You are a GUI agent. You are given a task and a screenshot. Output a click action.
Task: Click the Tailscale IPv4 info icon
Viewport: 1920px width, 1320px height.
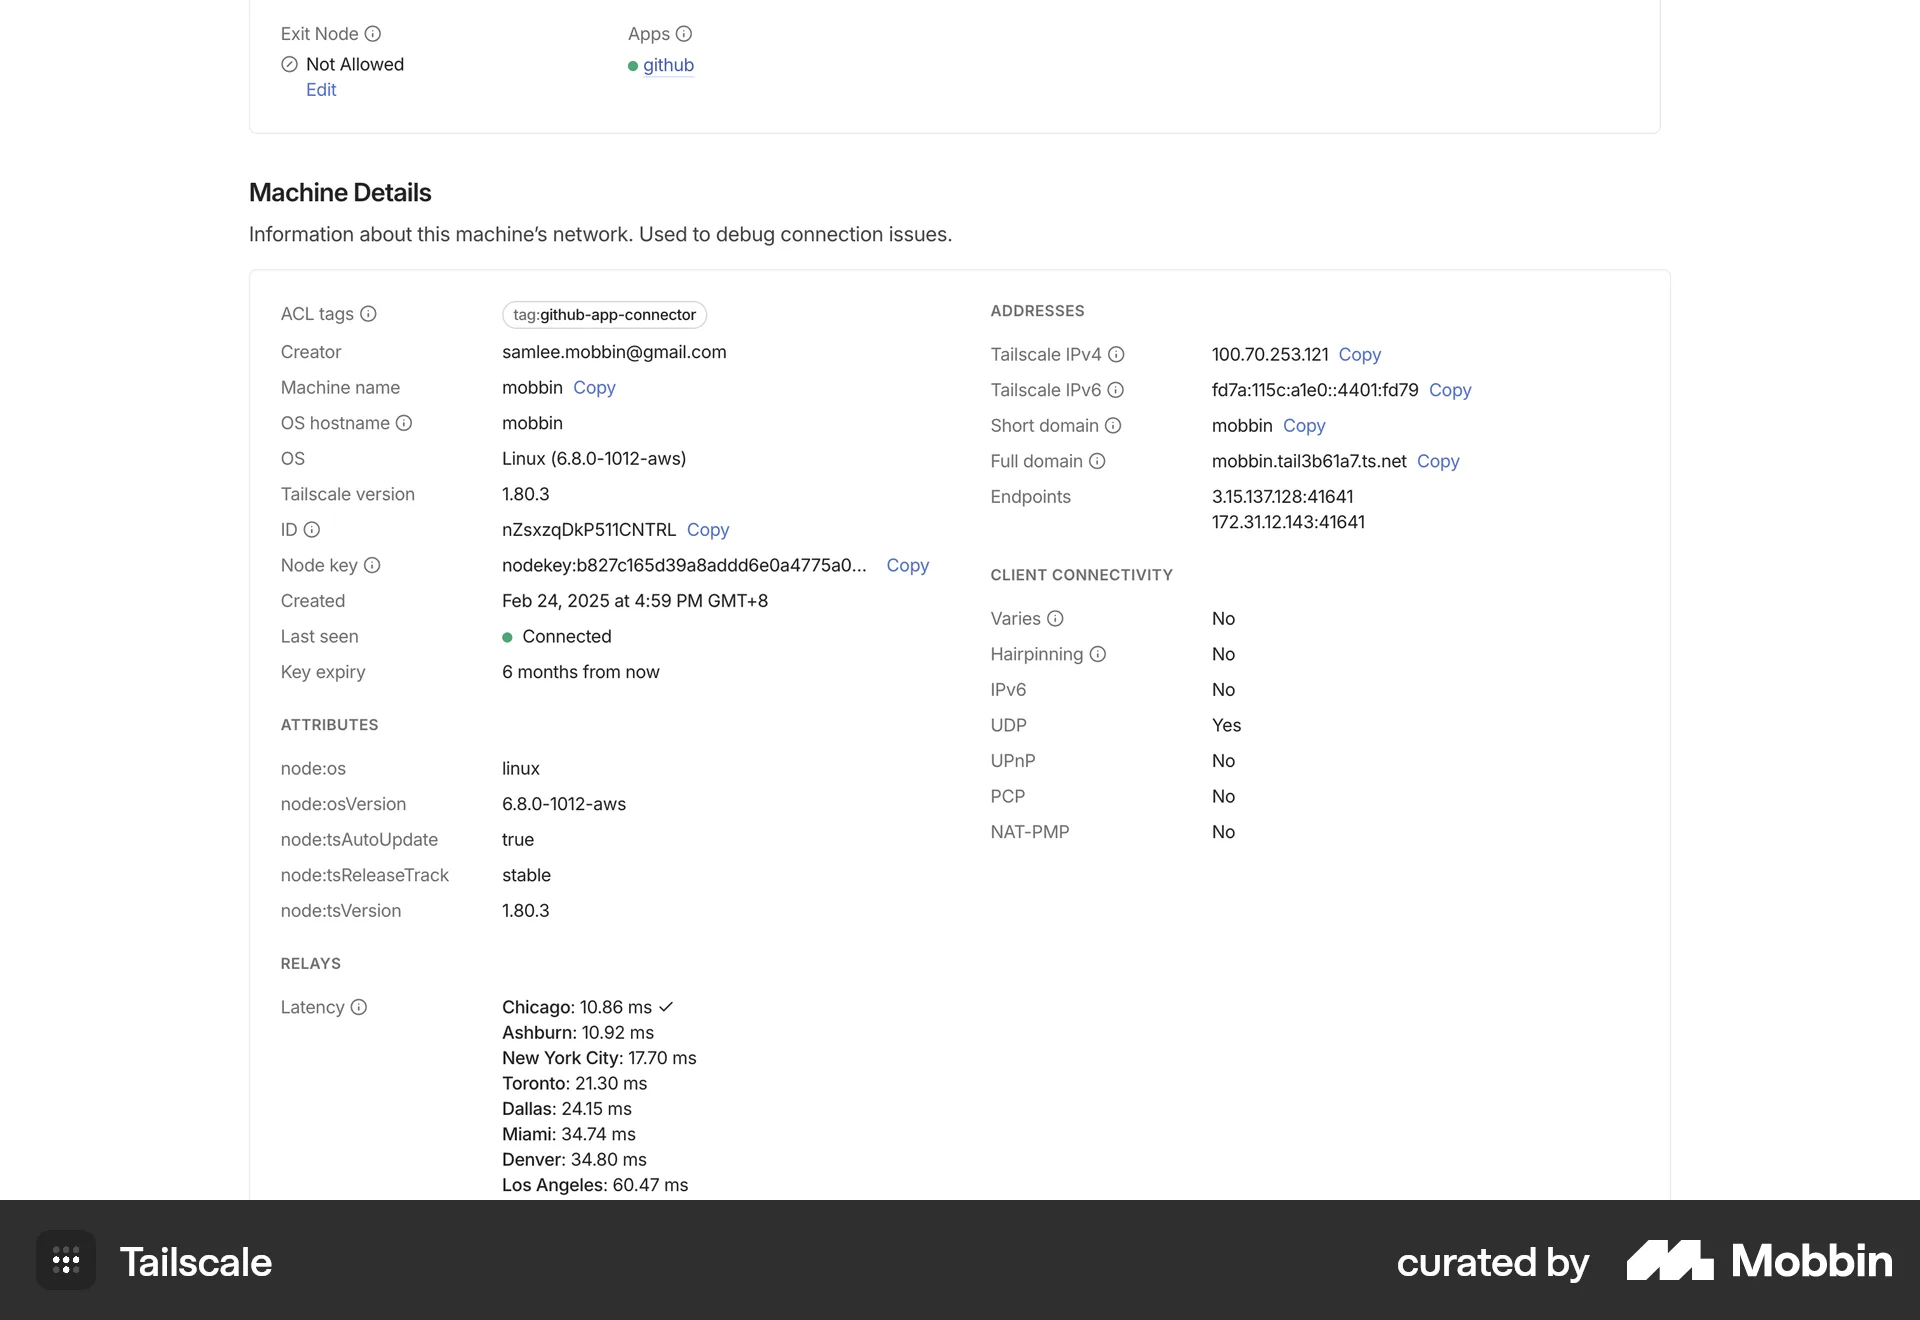coord(1117,353)
